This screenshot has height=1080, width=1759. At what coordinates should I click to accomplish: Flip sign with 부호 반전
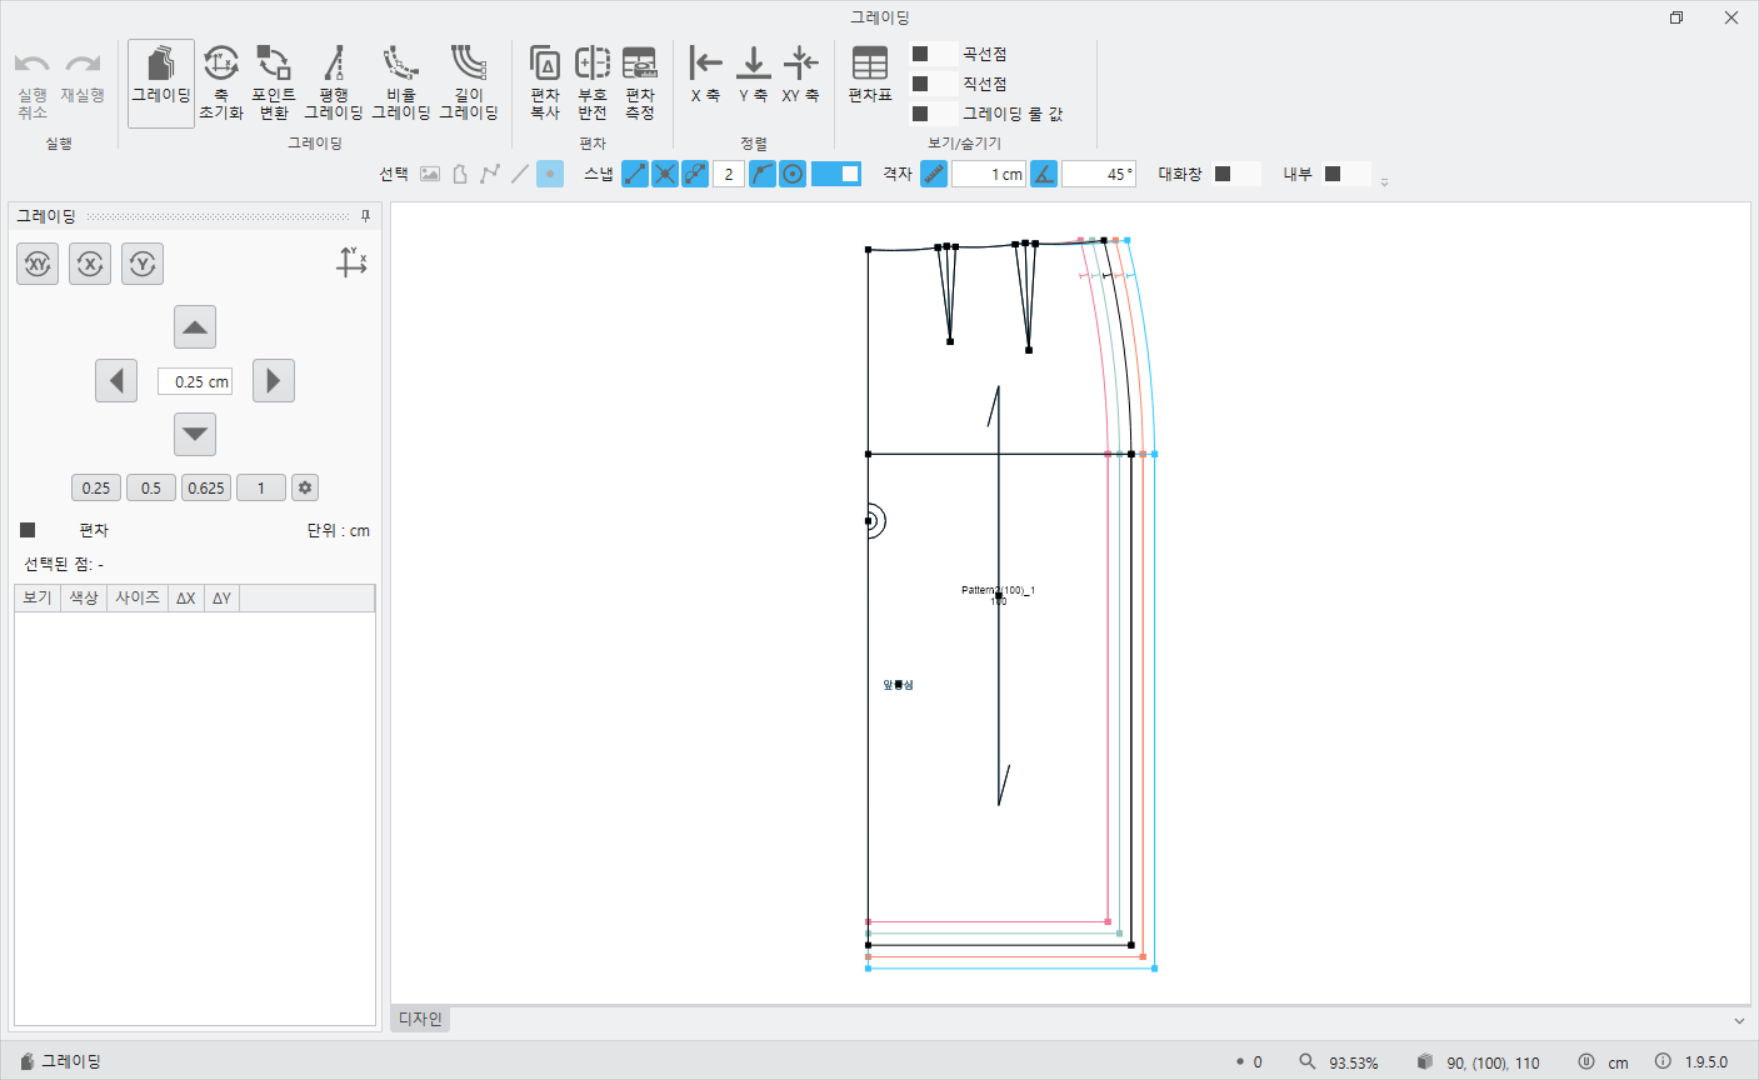click(x=592, y=84)
